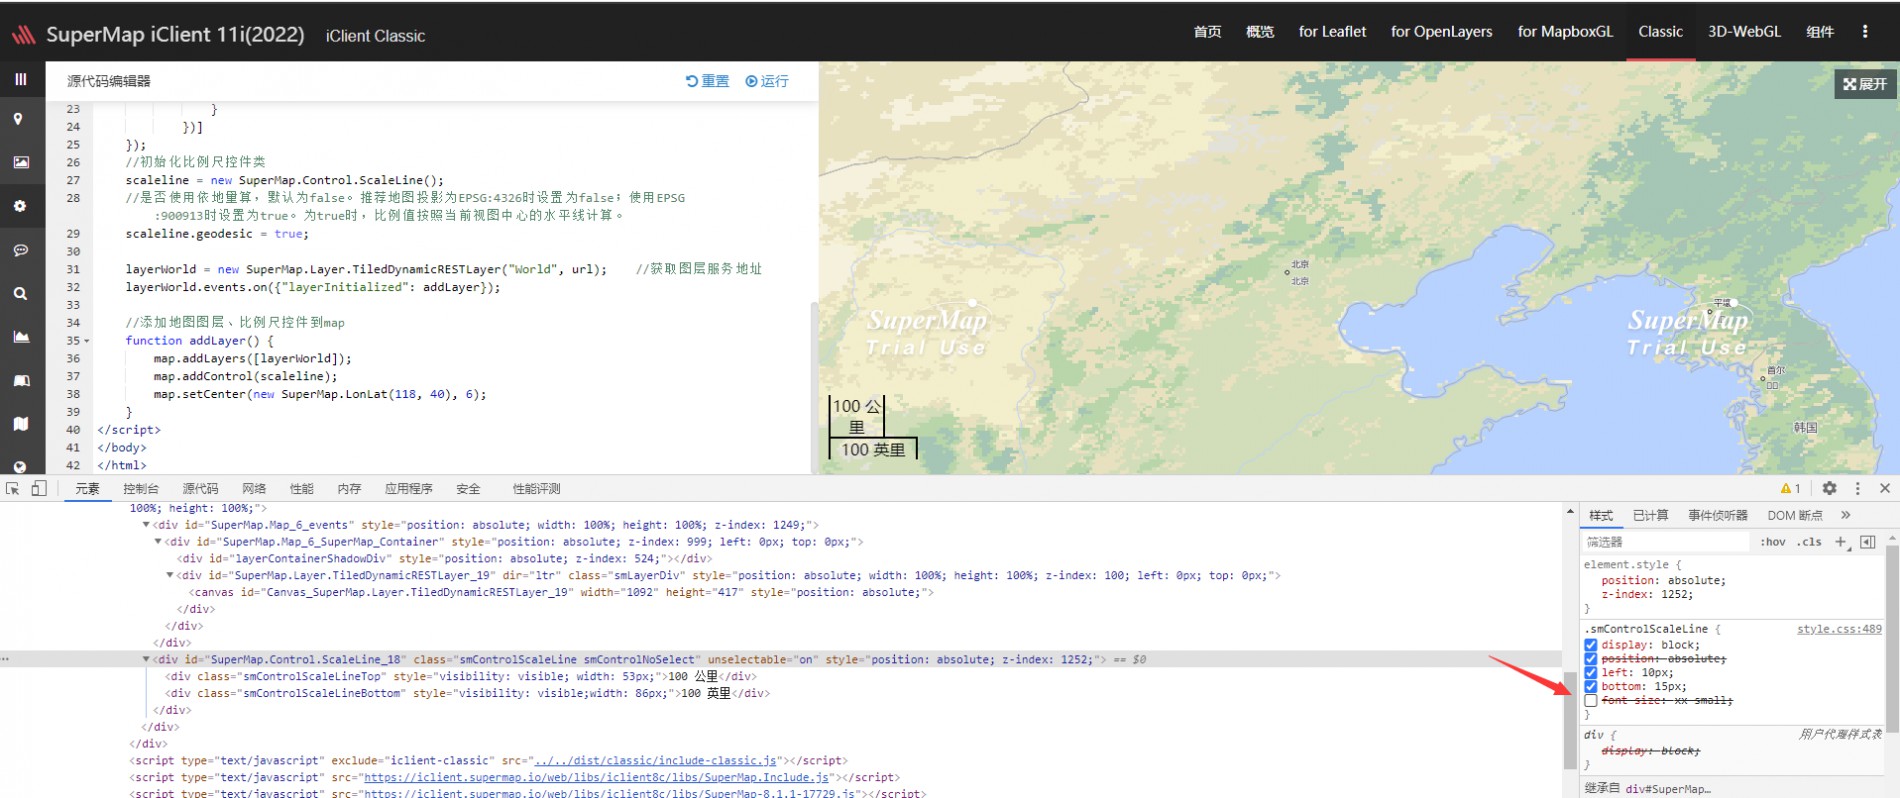
Task: Switch to the 应用程序 DevTools tab
Action: pos(409,489)
